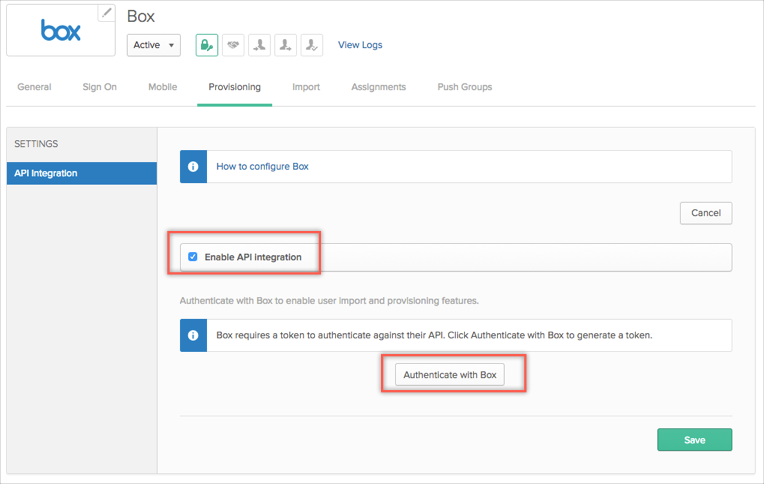Click the pencil edit logo icon
The image size is (764, 484).
(x=106, y=13)
